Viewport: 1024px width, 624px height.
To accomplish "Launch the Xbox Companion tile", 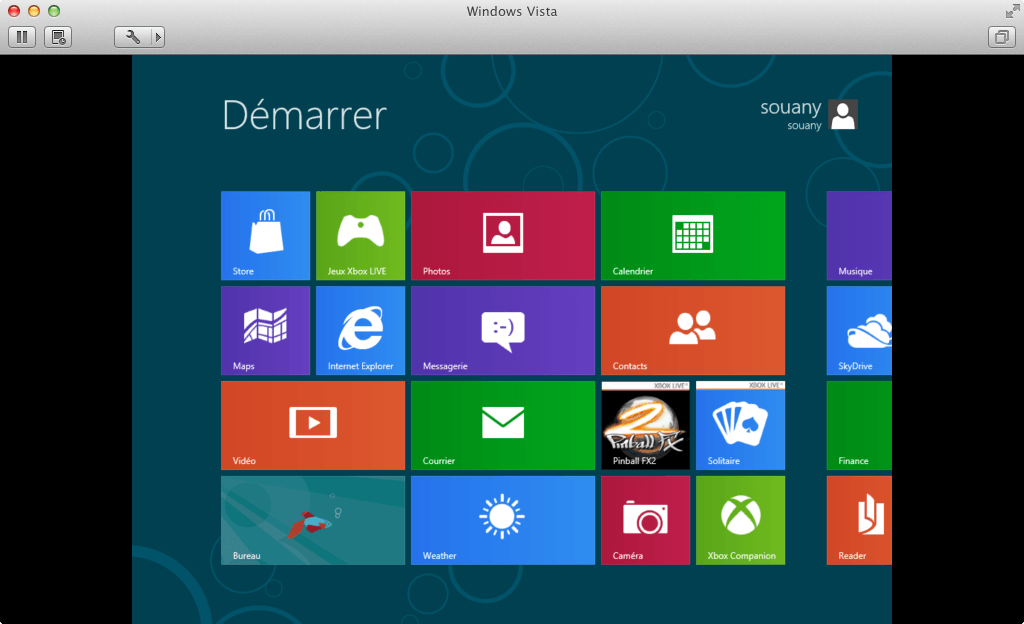I will pyautogui.click(x=741, y=520).
